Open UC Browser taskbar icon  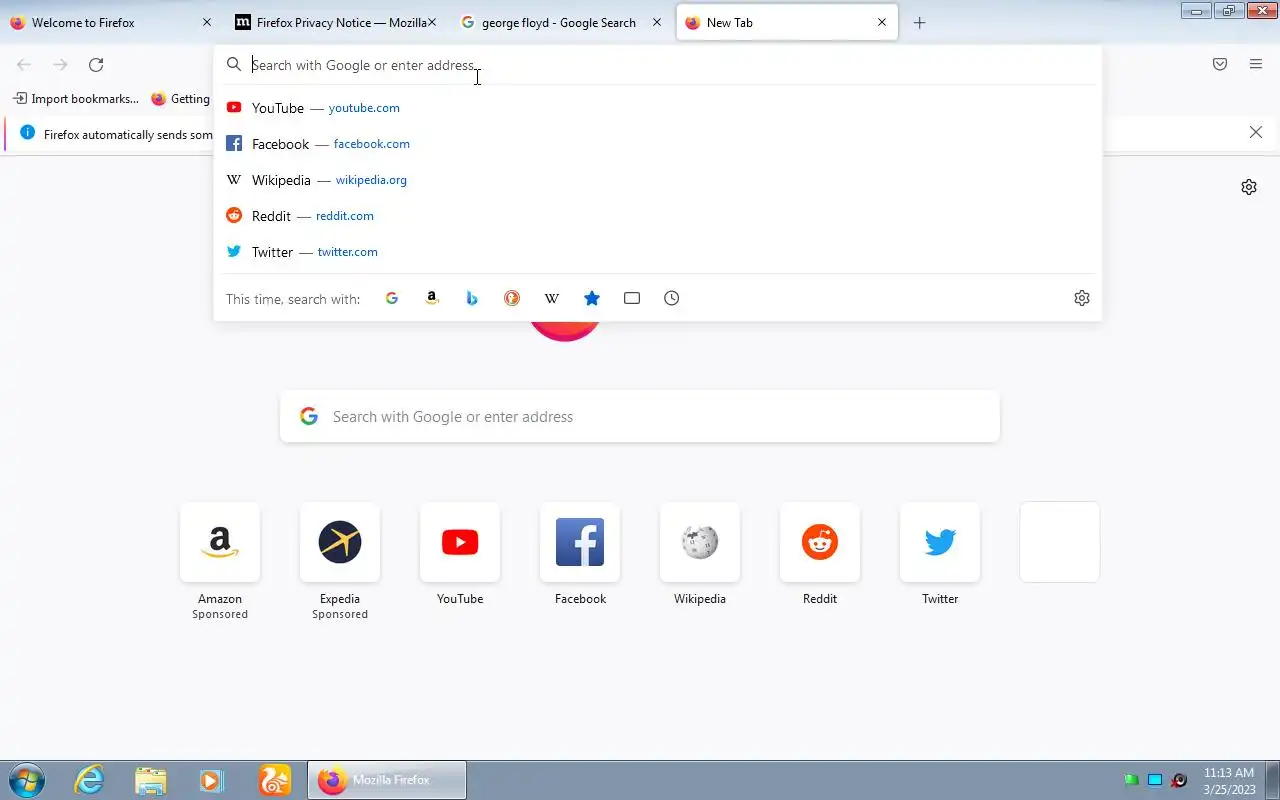pyautogui.click(x=275, y=780)
